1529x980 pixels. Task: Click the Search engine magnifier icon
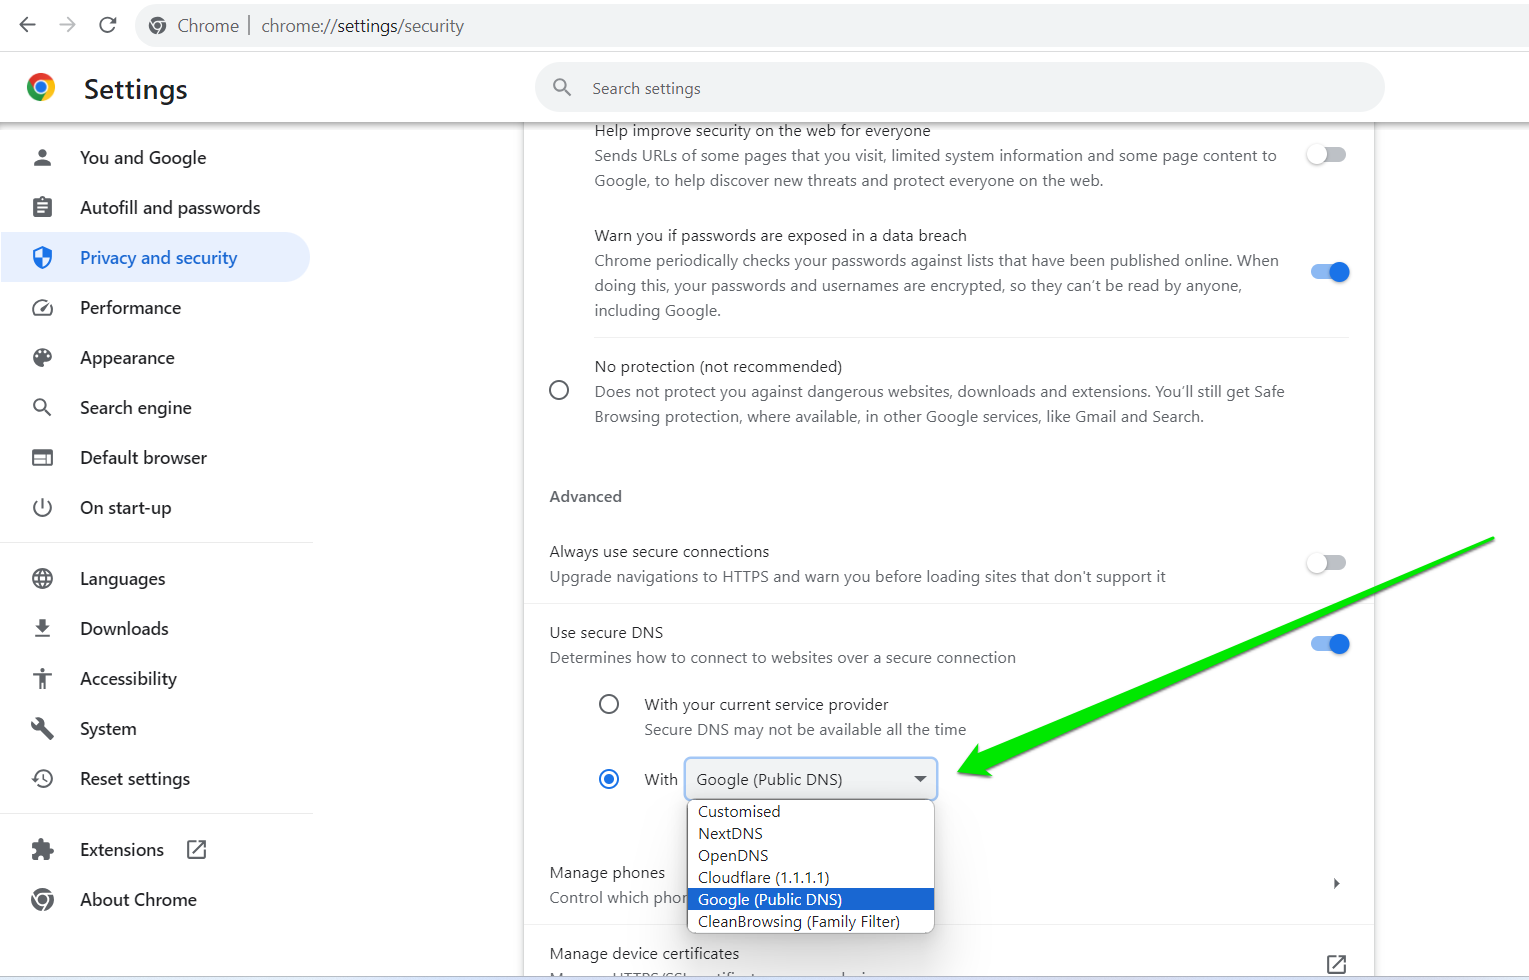42,407
